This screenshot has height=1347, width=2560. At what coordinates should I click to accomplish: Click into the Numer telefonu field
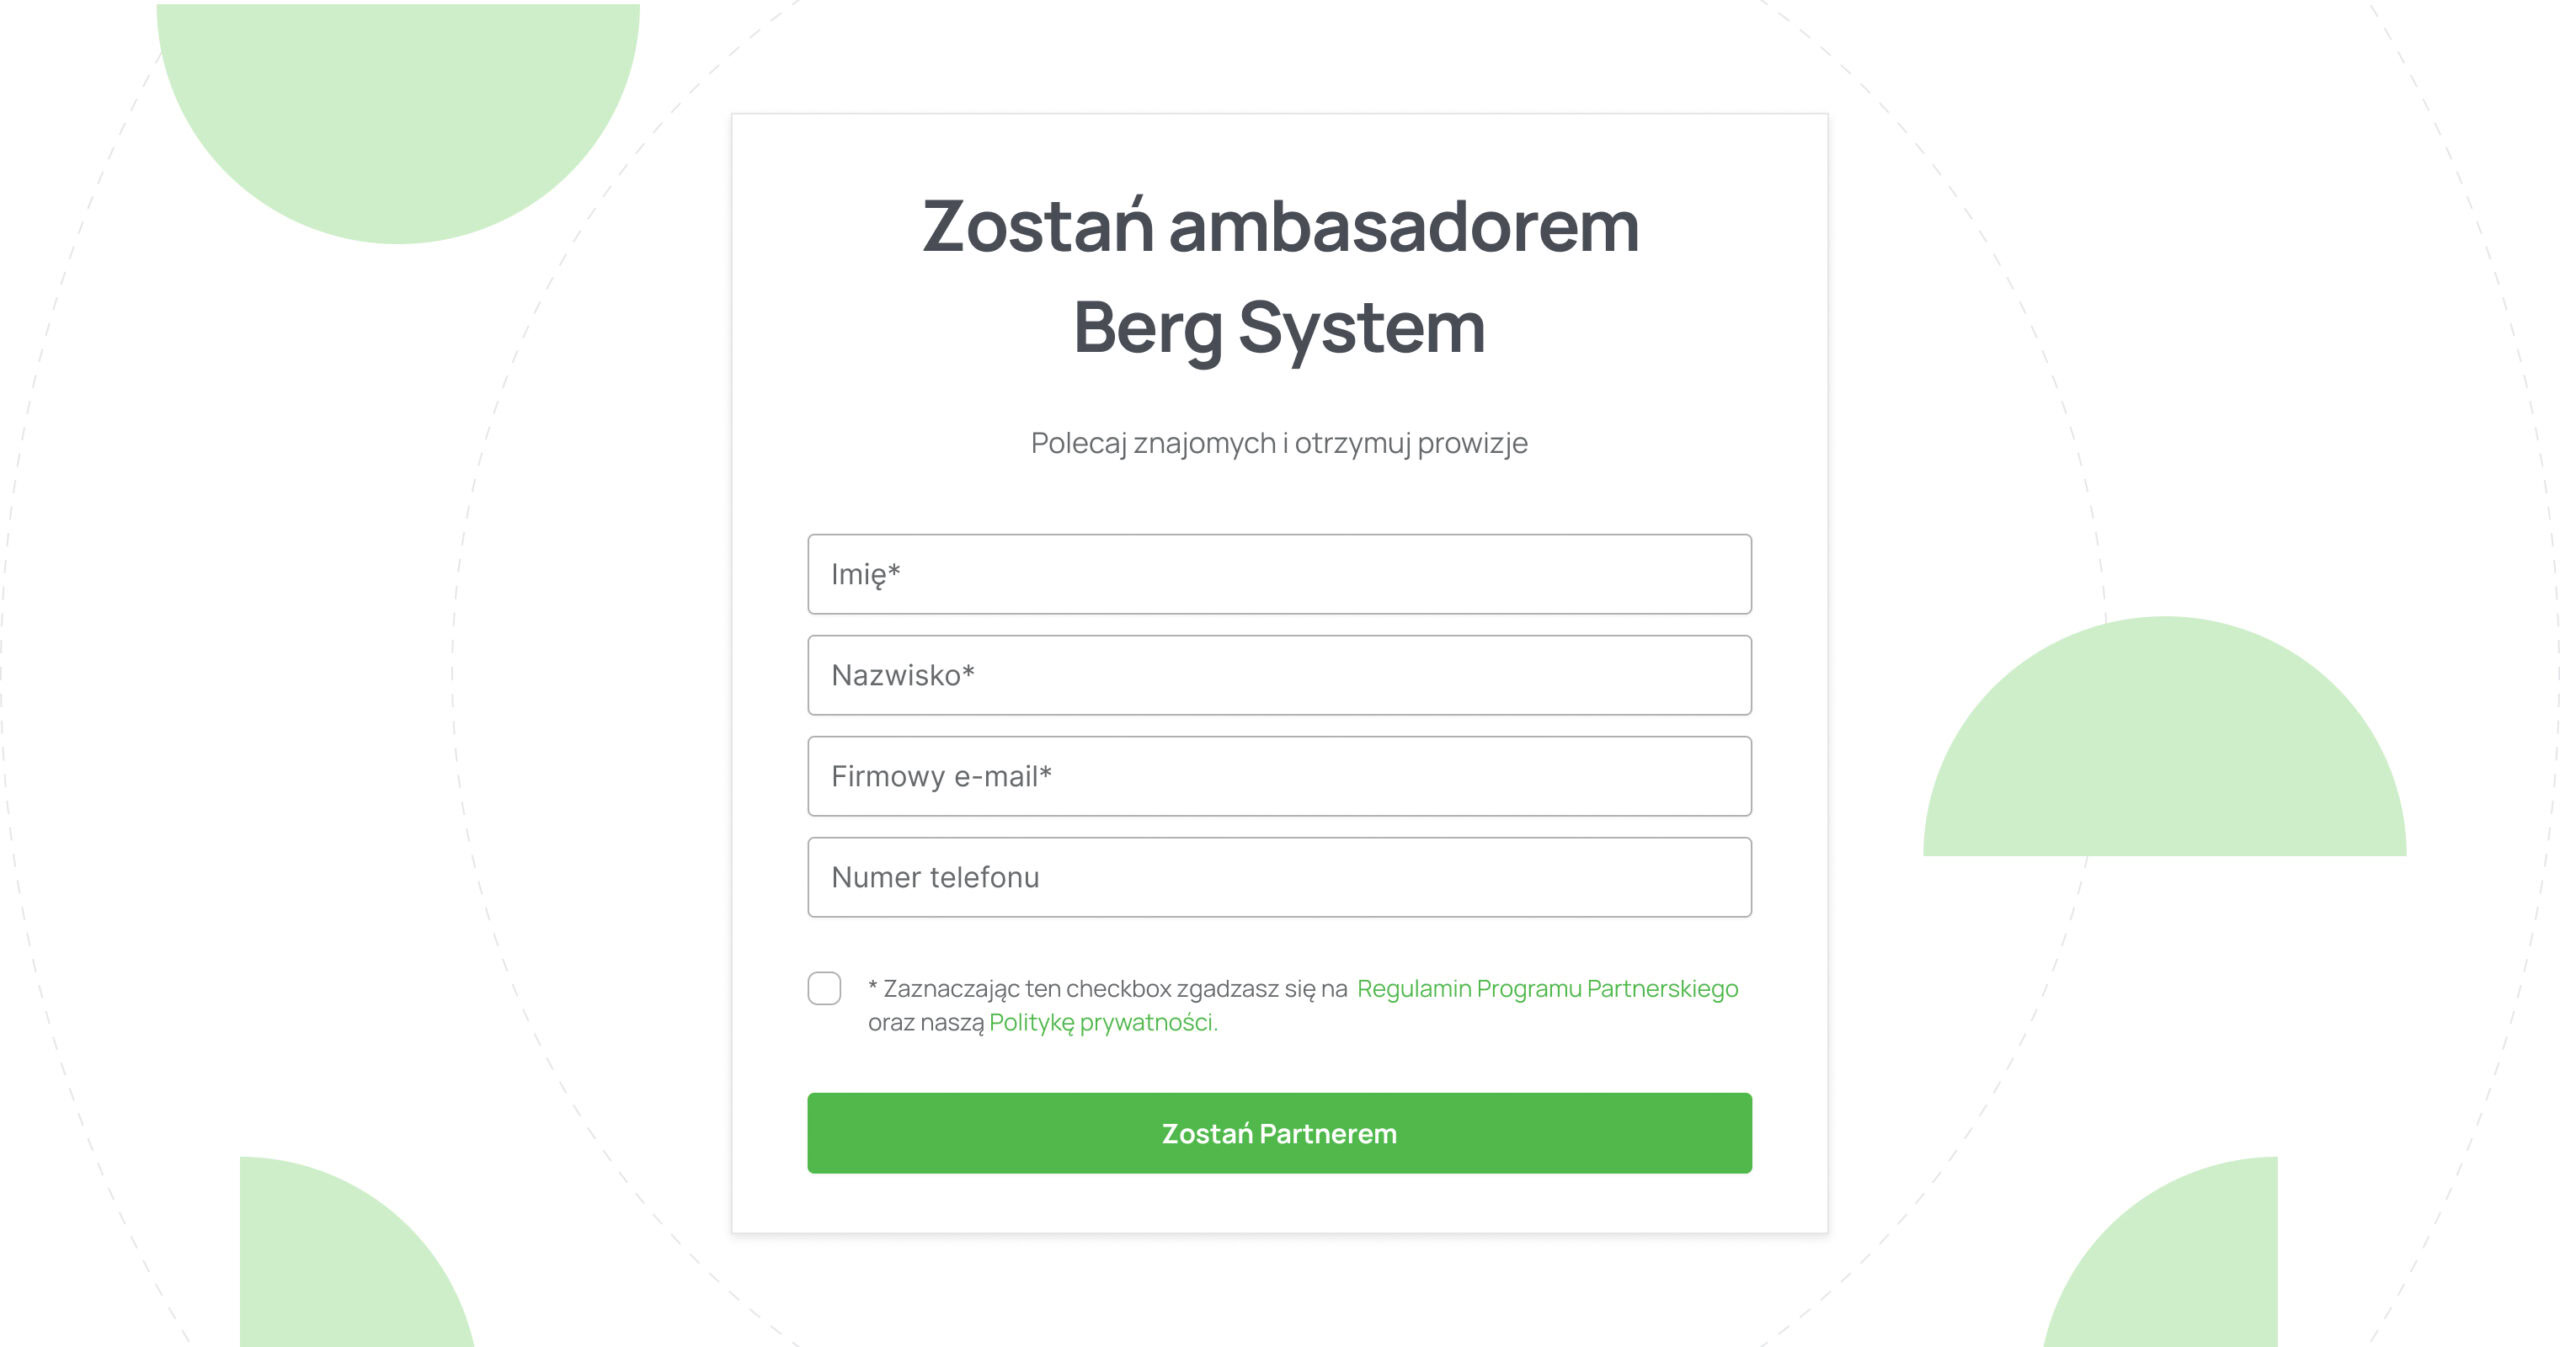[x=1278, y=877]
